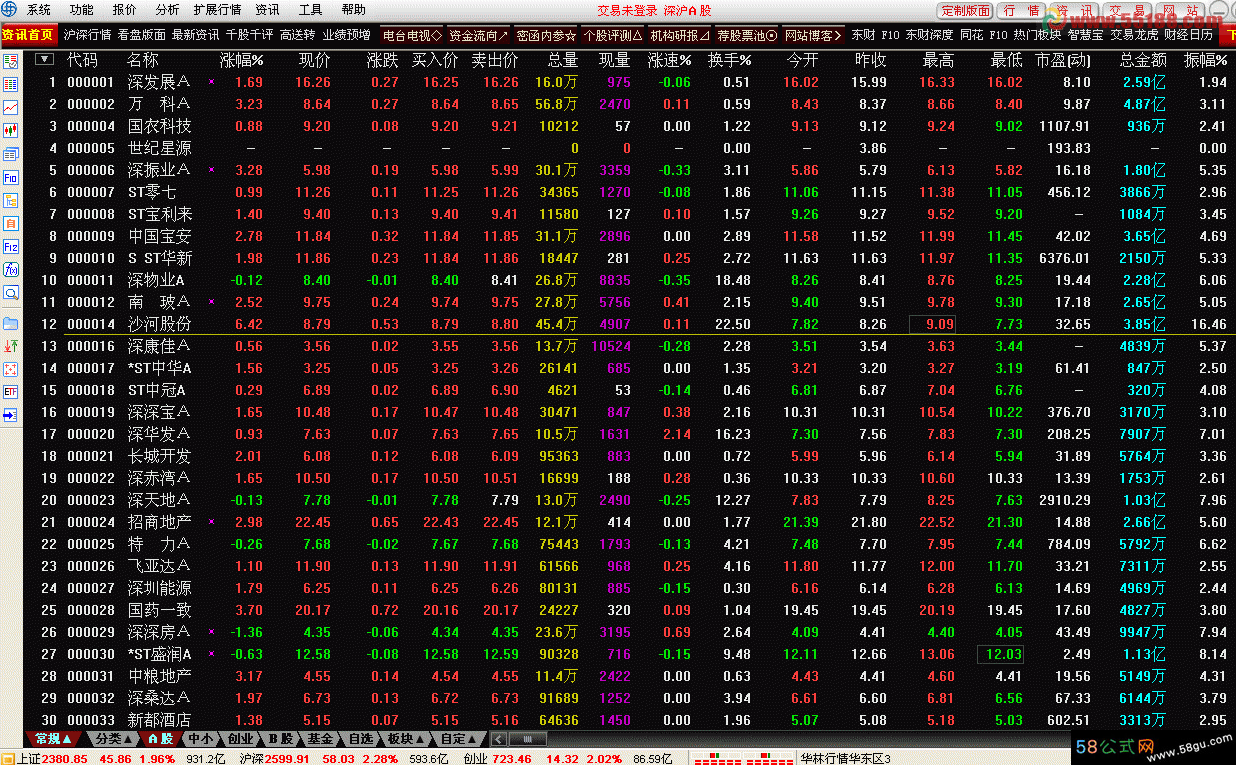1236x765 pixels.
Task: Select the blue arrow import sidebar icon
Action: tap(11, 415)
